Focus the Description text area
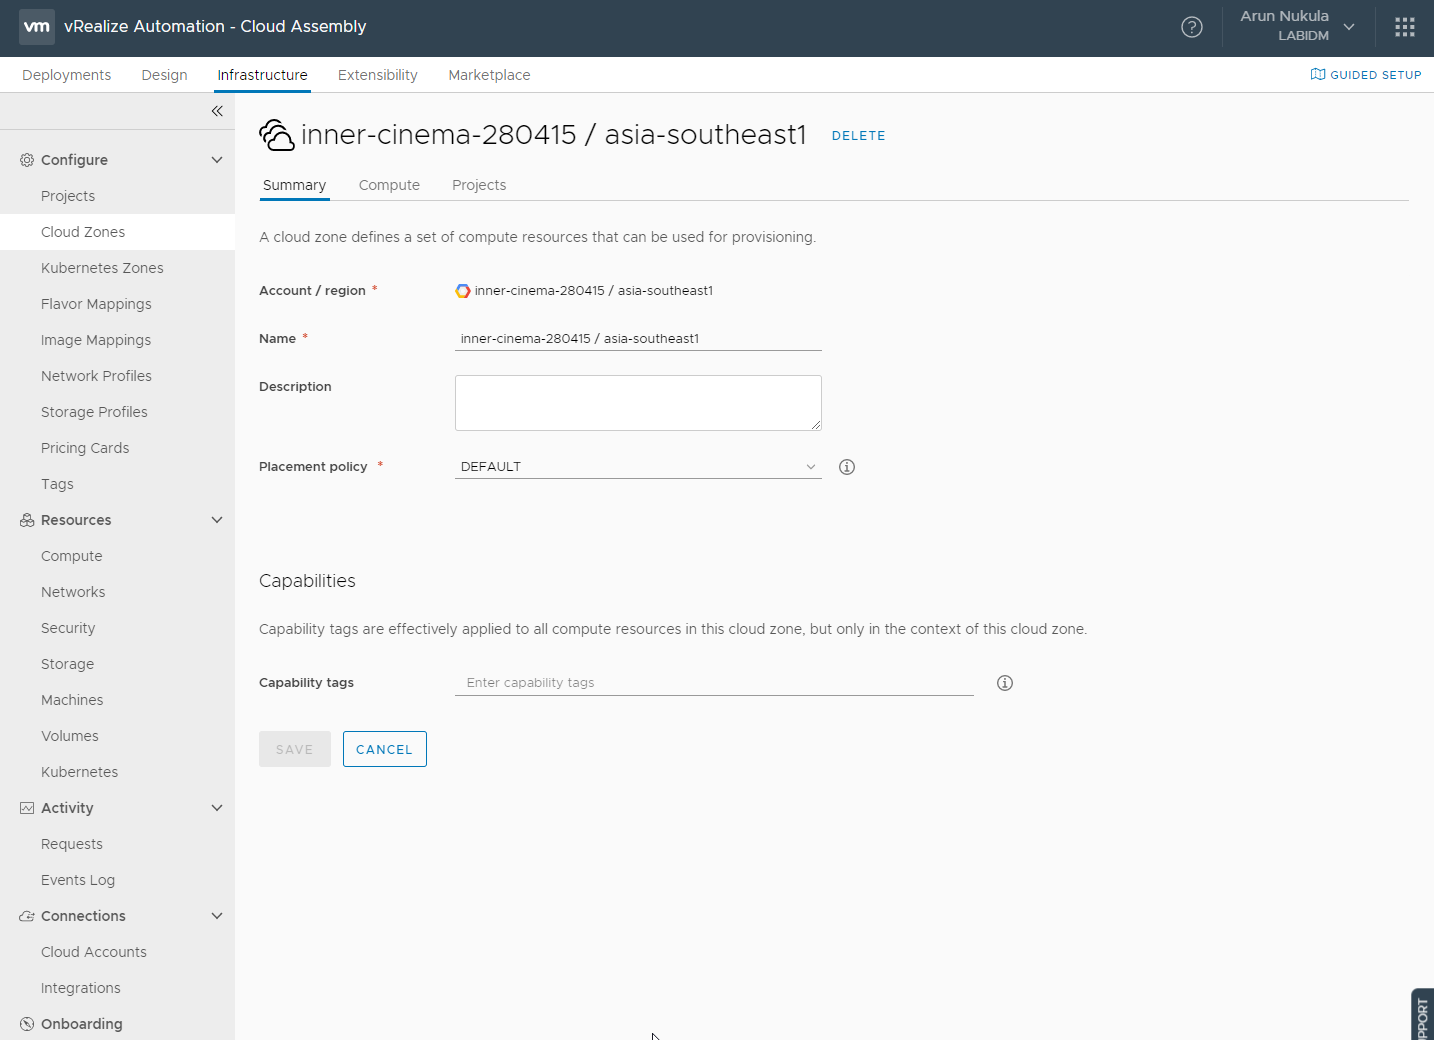Image resolution: width=1434 pixels, height=1040 pixels. click(x=638, y=403)
